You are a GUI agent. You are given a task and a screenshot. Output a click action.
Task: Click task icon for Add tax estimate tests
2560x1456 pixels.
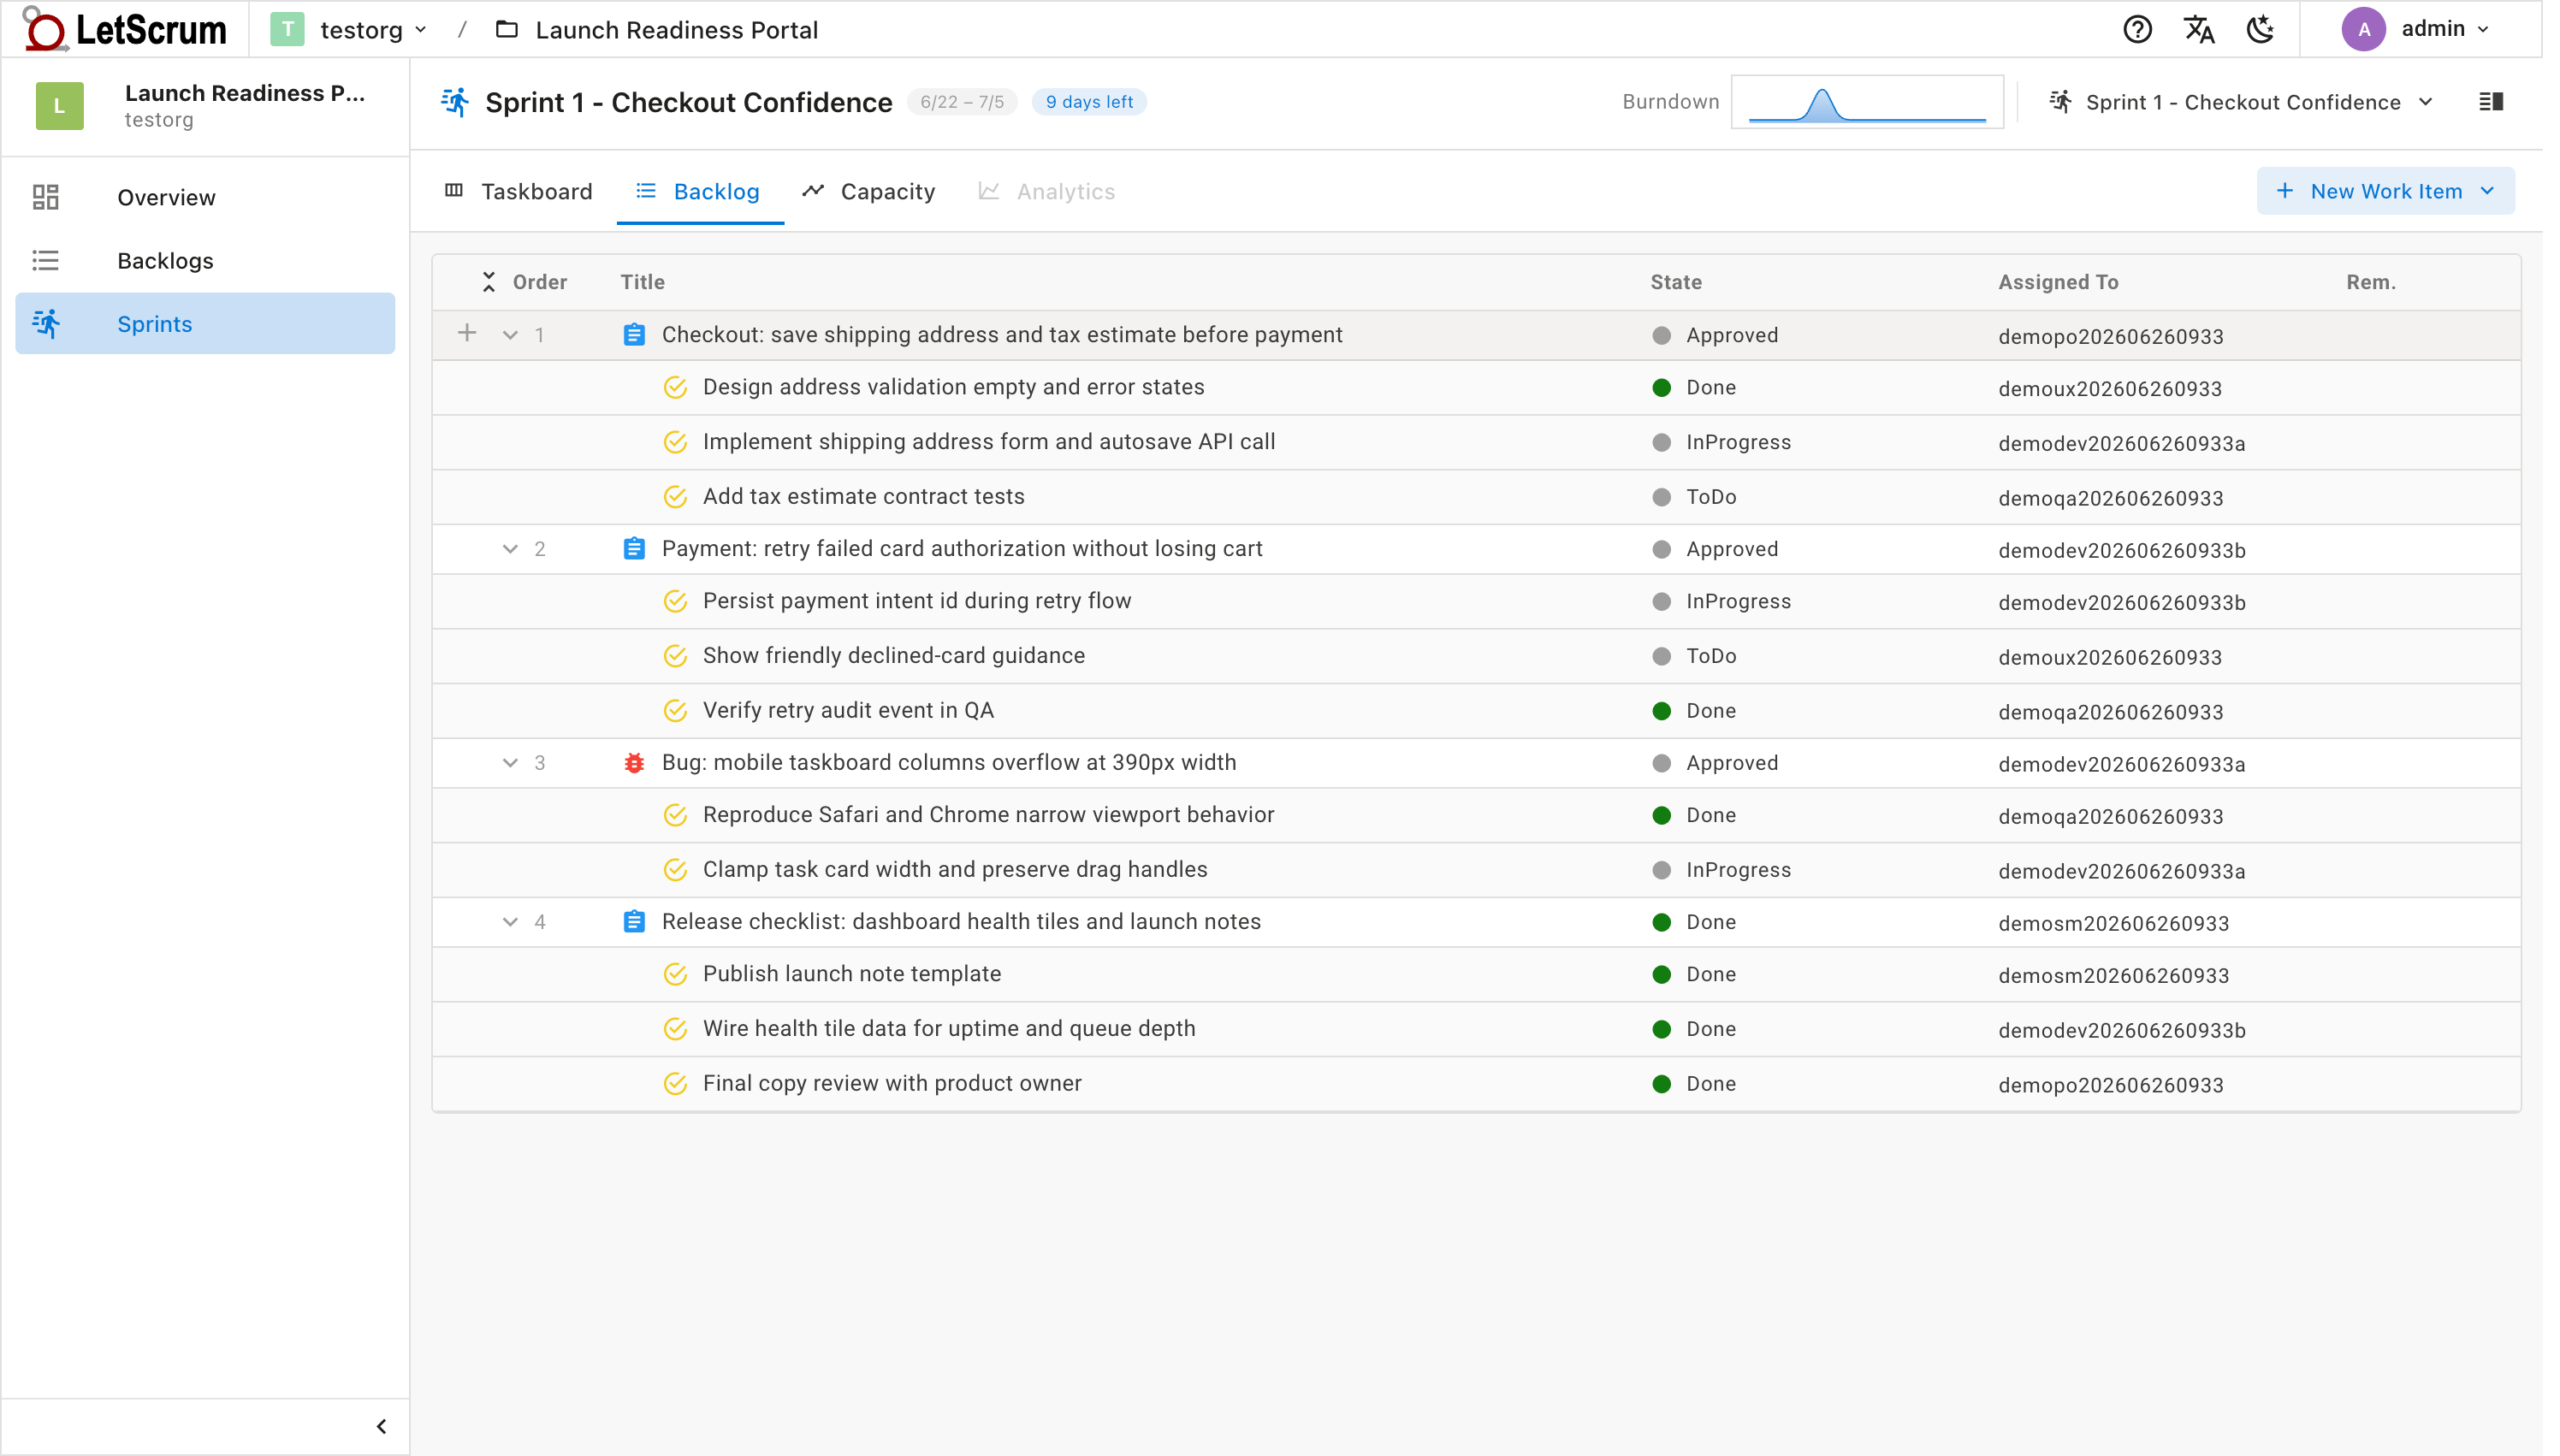pyautogui.click(x=676, y=497)
